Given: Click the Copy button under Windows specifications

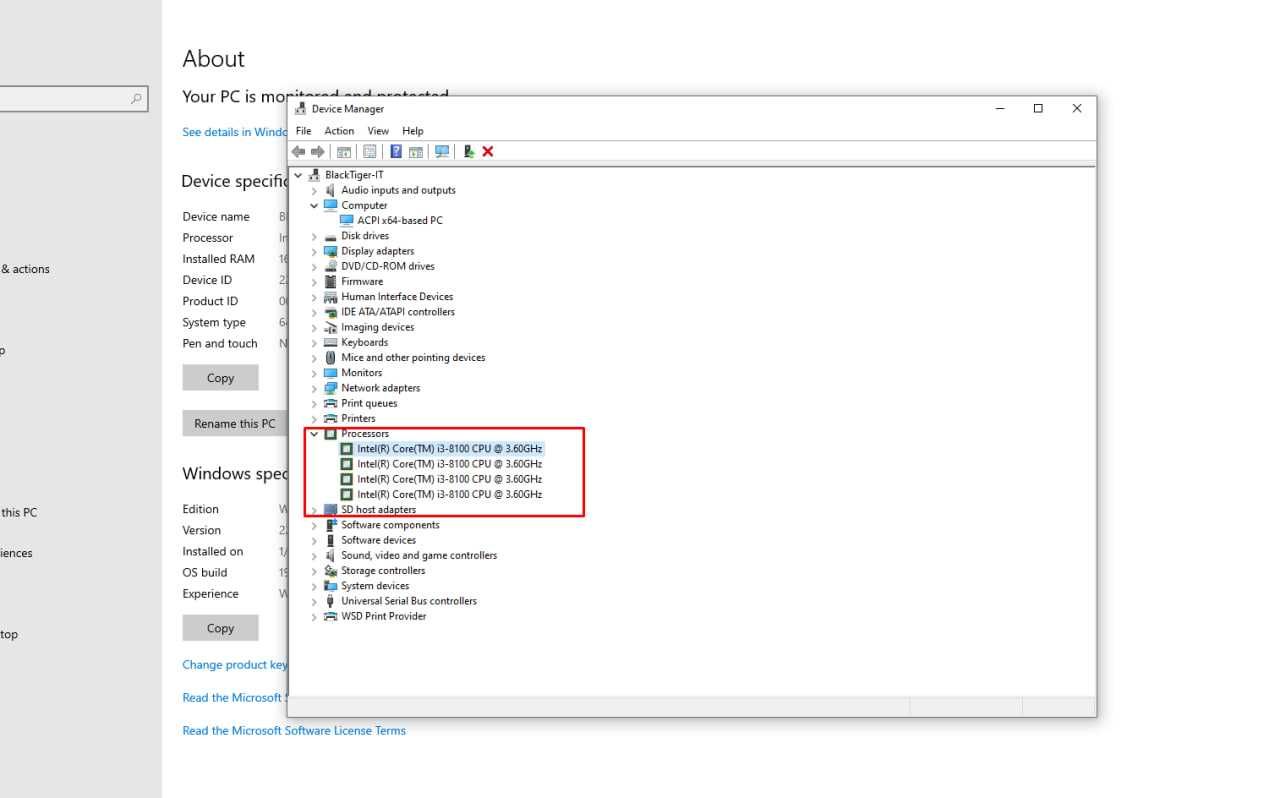Looking at the screenshot, I should pos(220,628).
